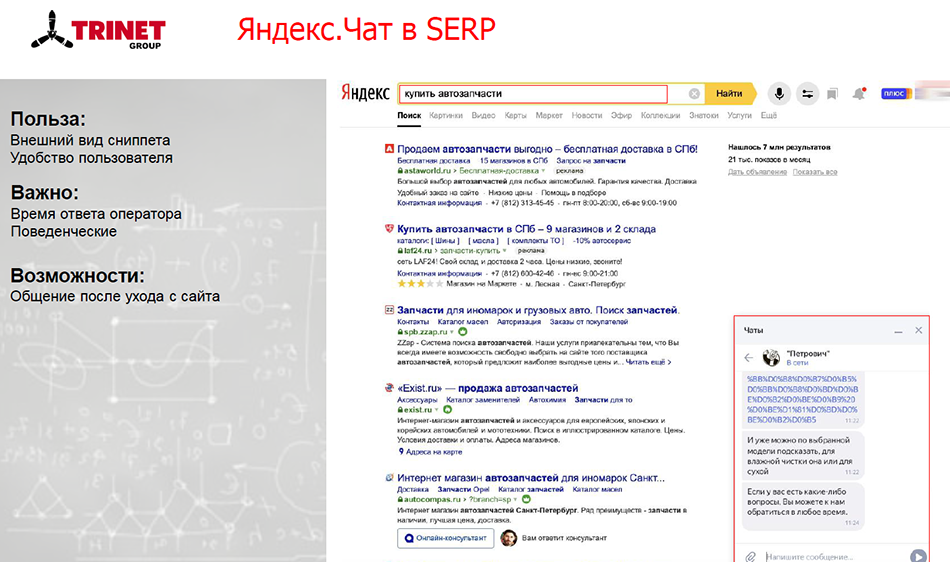Image resolution: width=950 pixels, height=562 pixels.
Task: Click green chat icon next to spb.zzap.ru
Action: (463, 332)
